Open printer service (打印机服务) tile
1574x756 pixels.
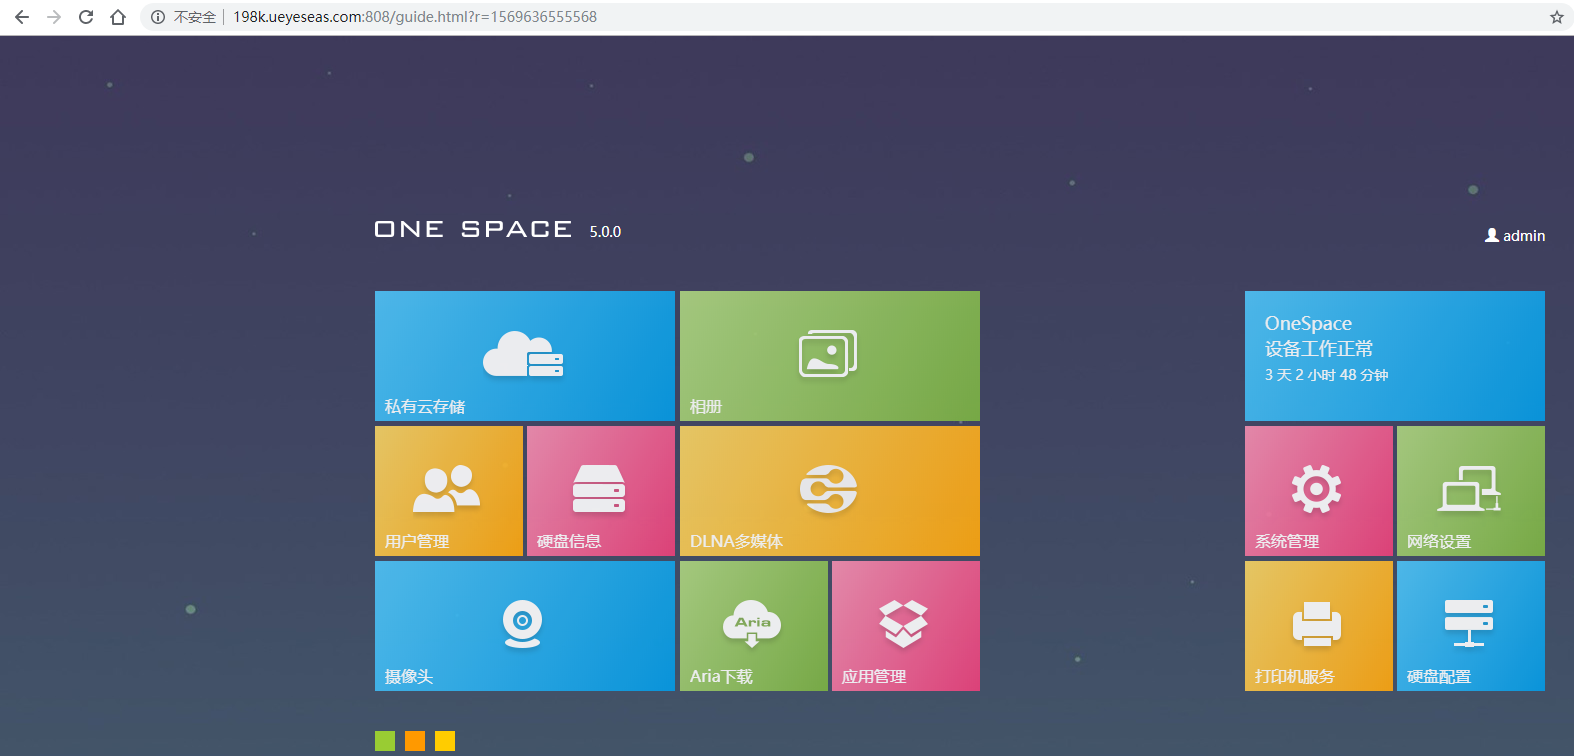tap(1318, 626)
